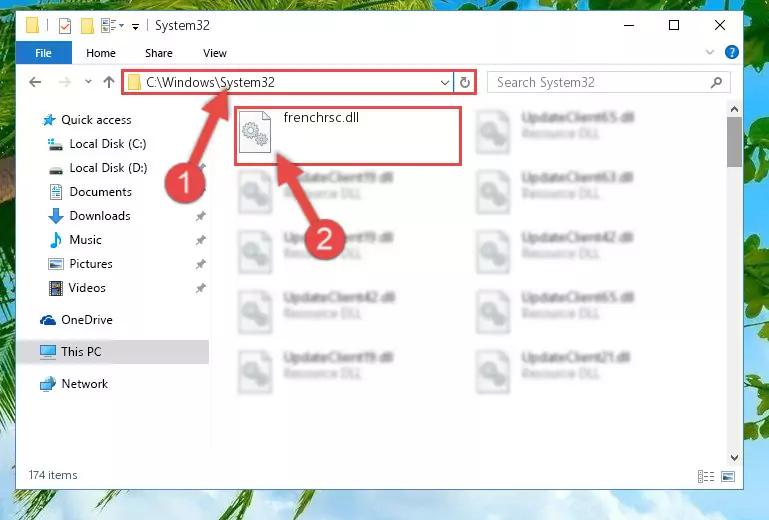
Task: Click the pin icon next to Pictures
Action: pos(201,264)
